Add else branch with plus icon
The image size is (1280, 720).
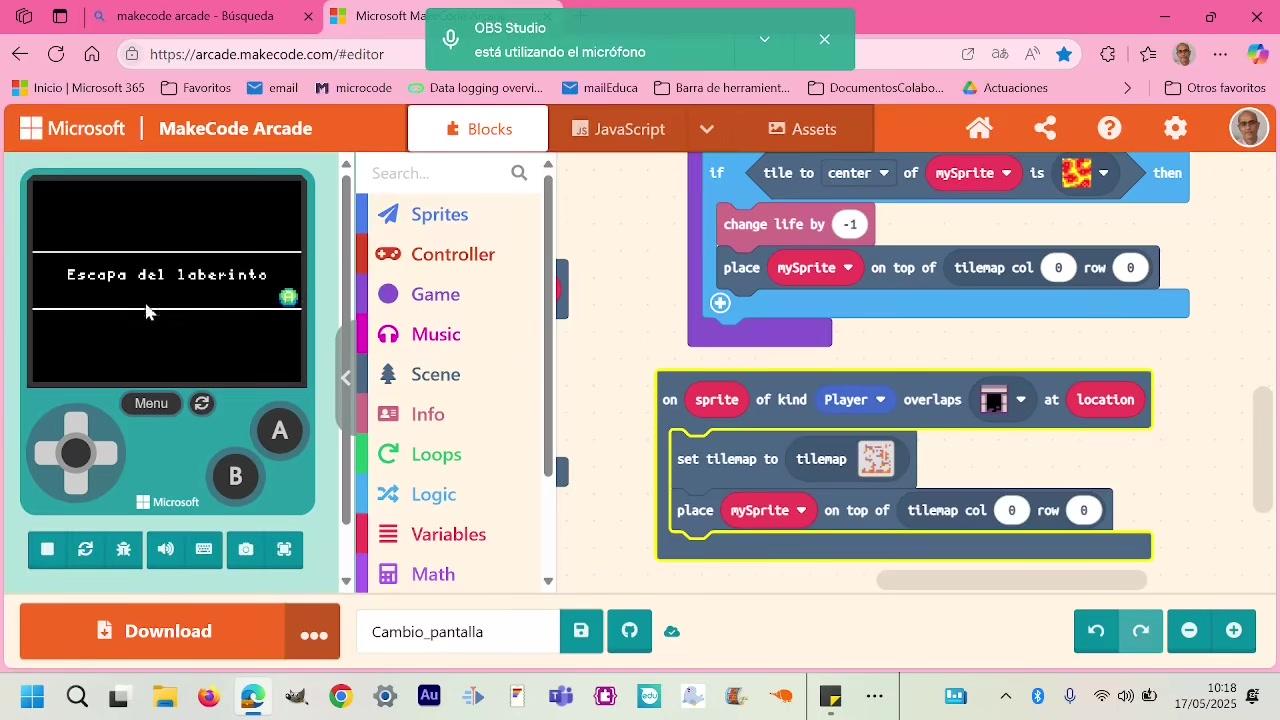[720, 302]
